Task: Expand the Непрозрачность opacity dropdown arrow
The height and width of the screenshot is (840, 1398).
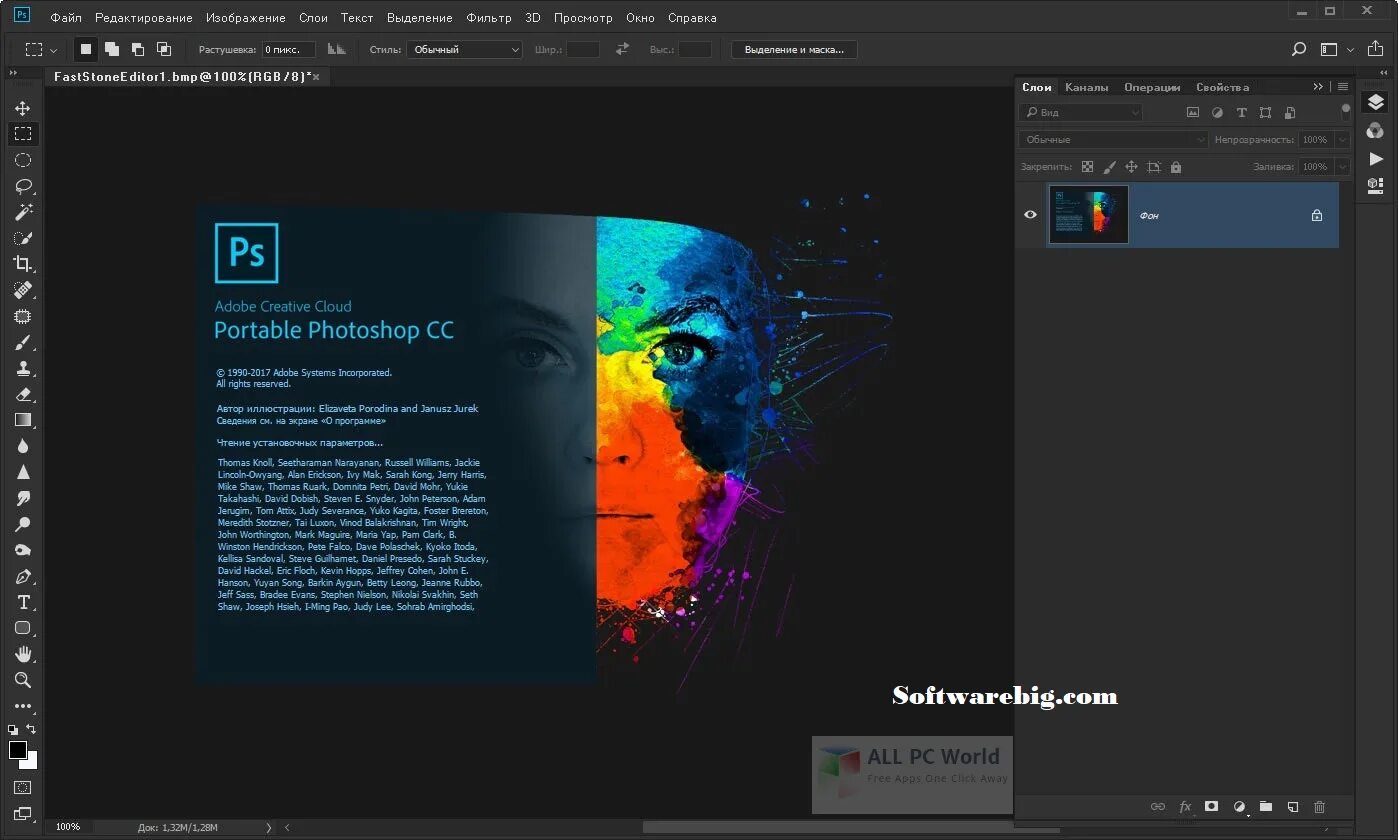Action: tap(1342, 140)
